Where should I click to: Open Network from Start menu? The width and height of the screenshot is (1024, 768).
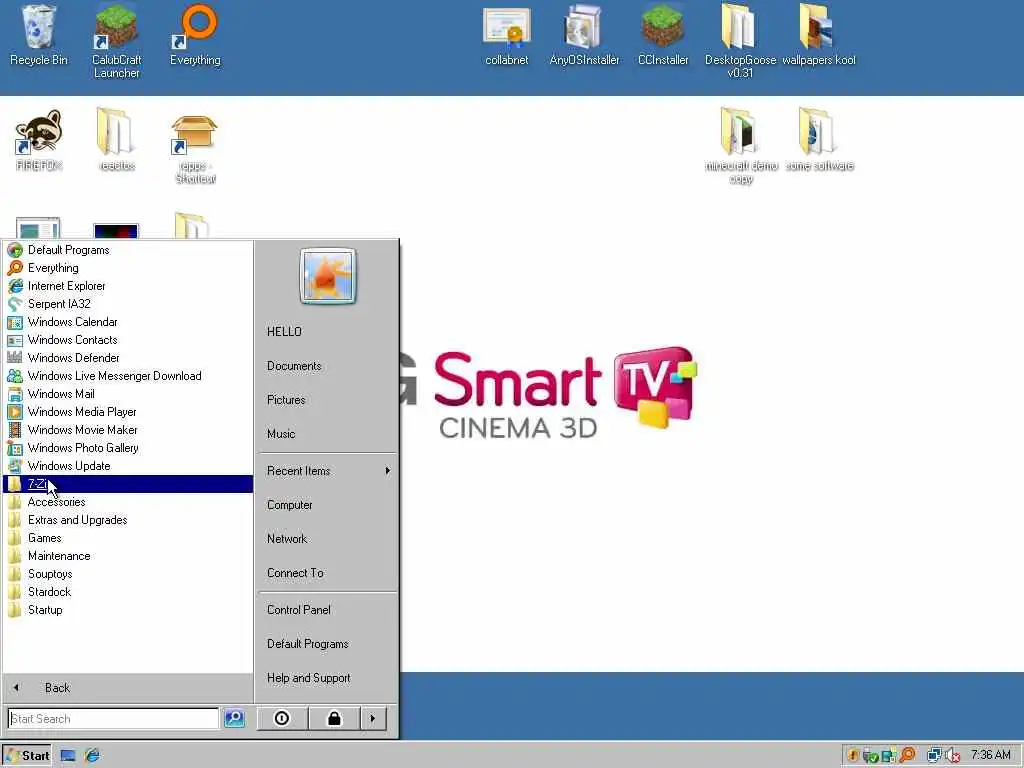coord(328,539)
